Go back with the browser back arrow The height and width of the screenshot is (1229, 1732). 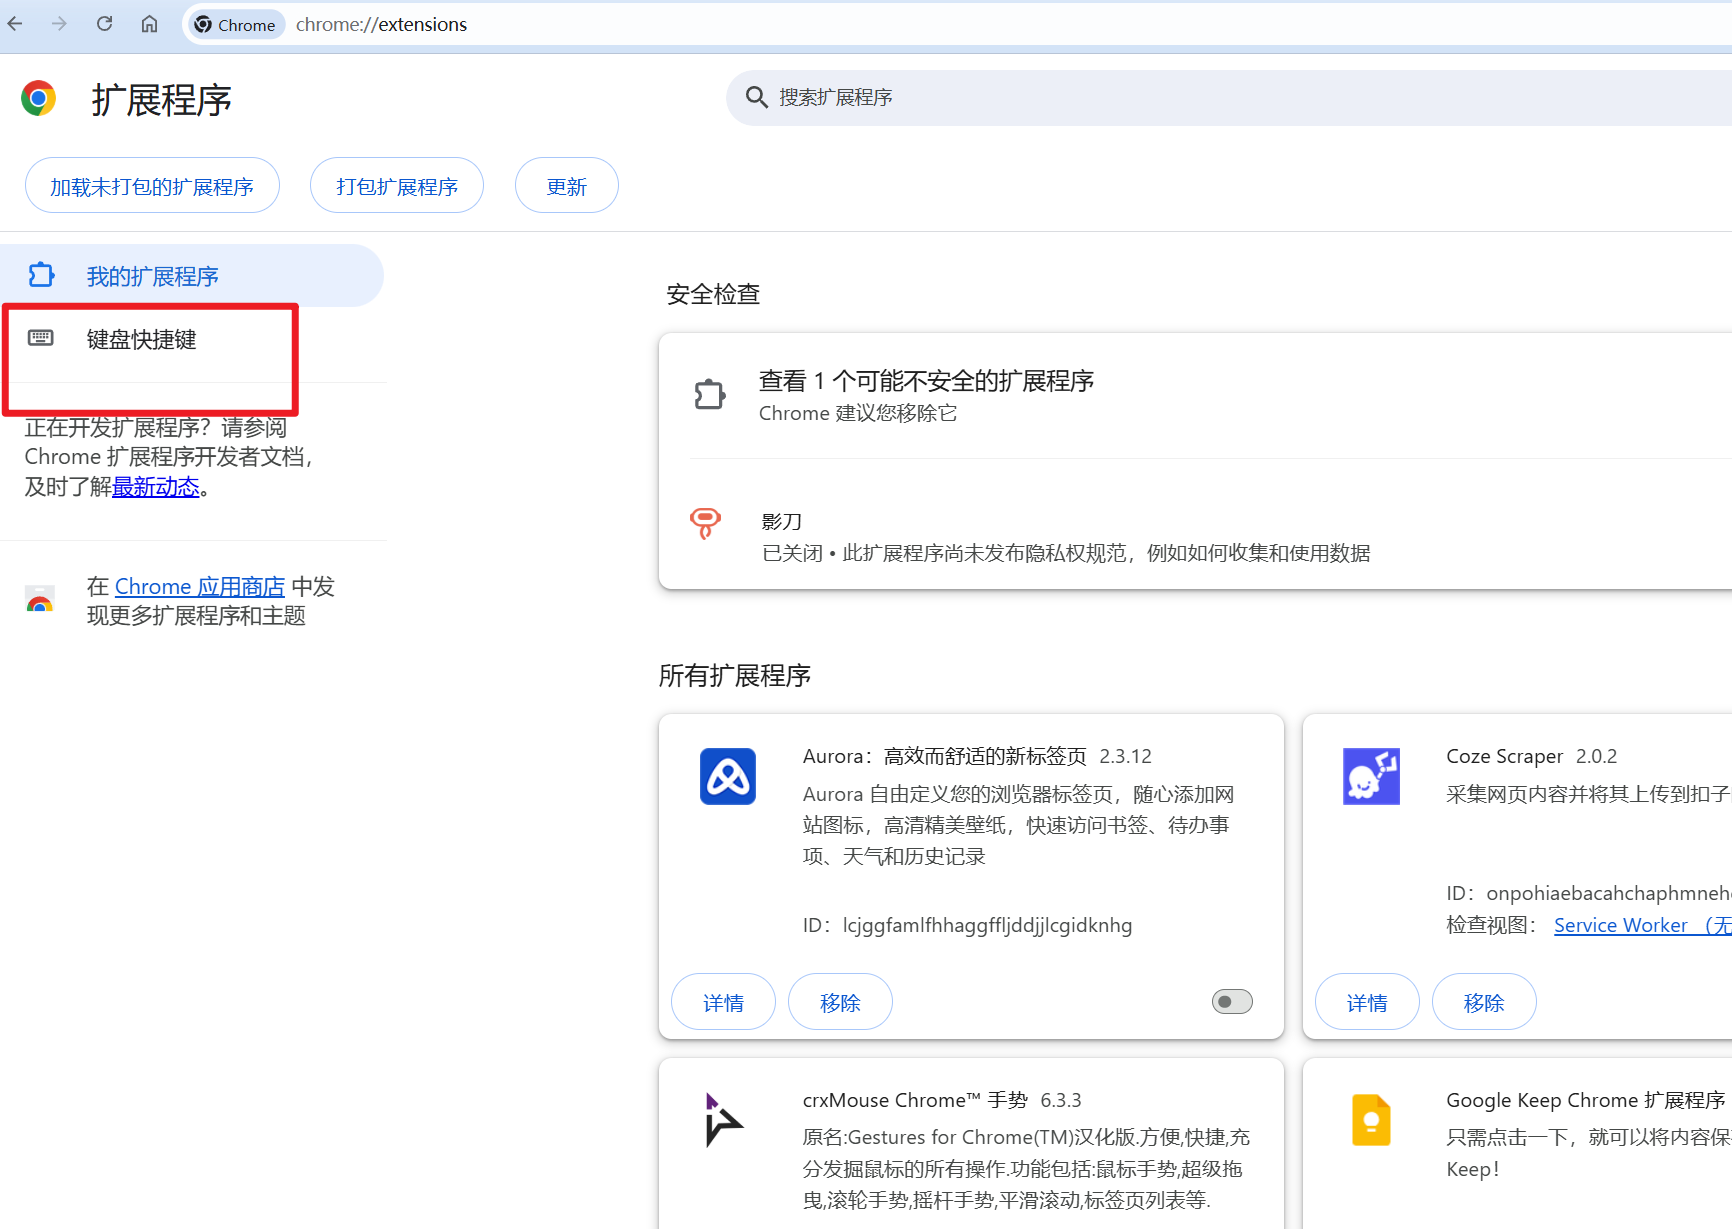15,24
